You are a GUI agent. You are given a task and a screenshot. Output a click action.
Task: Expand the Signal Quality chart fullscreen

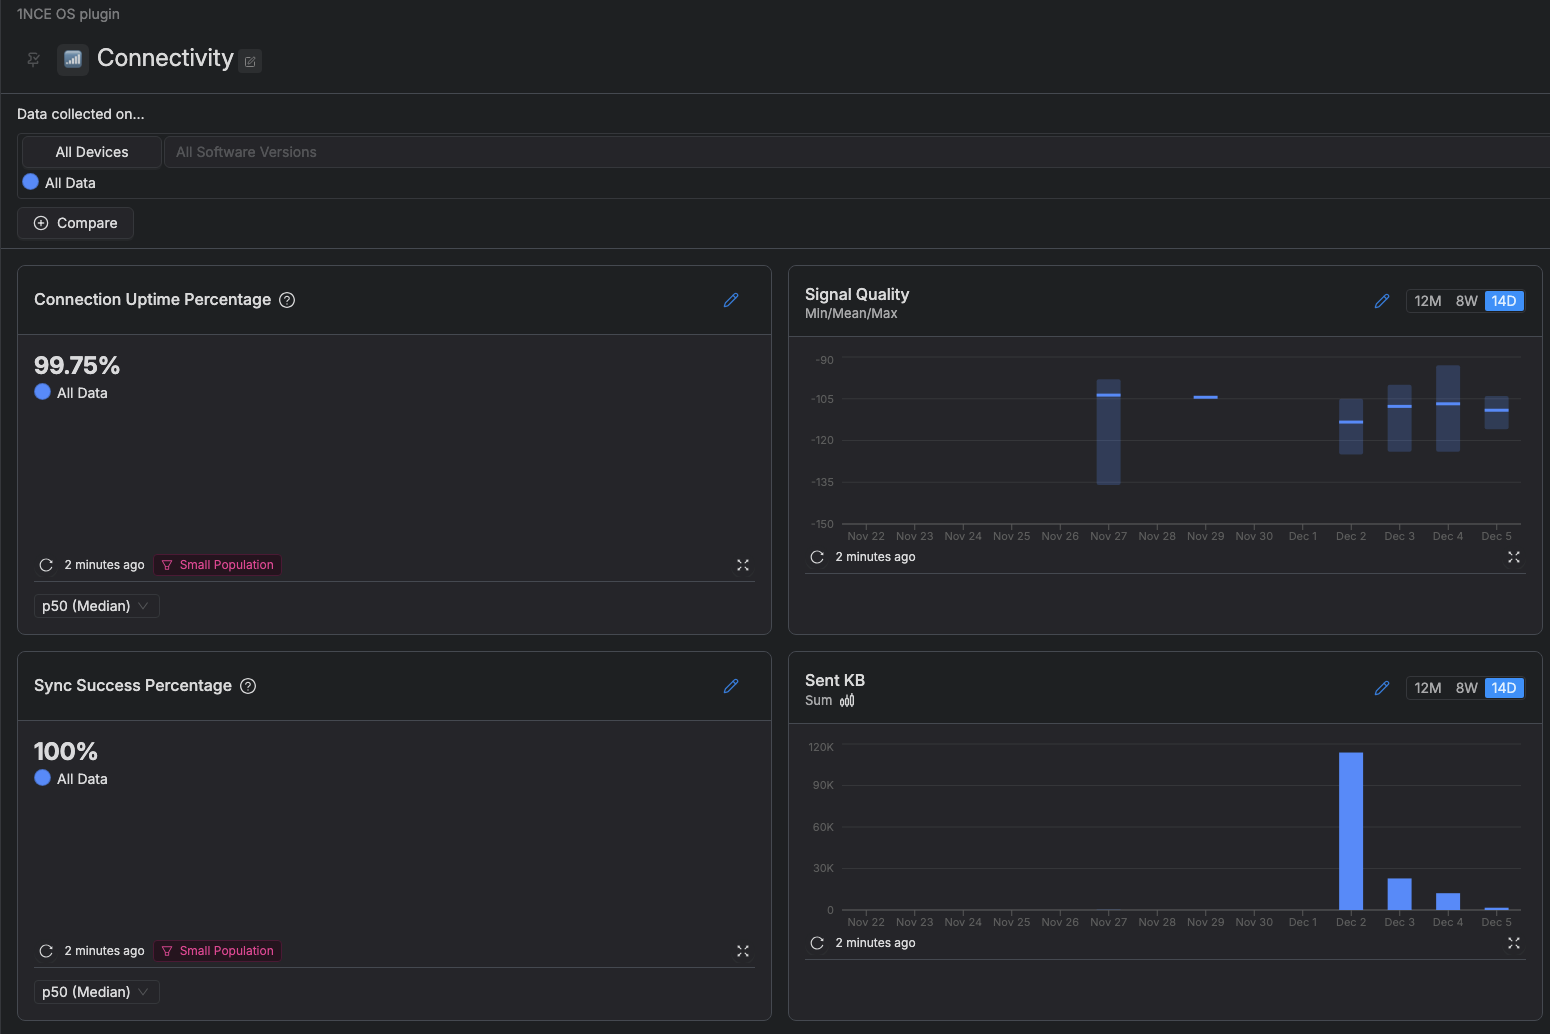click(1514, 557)
